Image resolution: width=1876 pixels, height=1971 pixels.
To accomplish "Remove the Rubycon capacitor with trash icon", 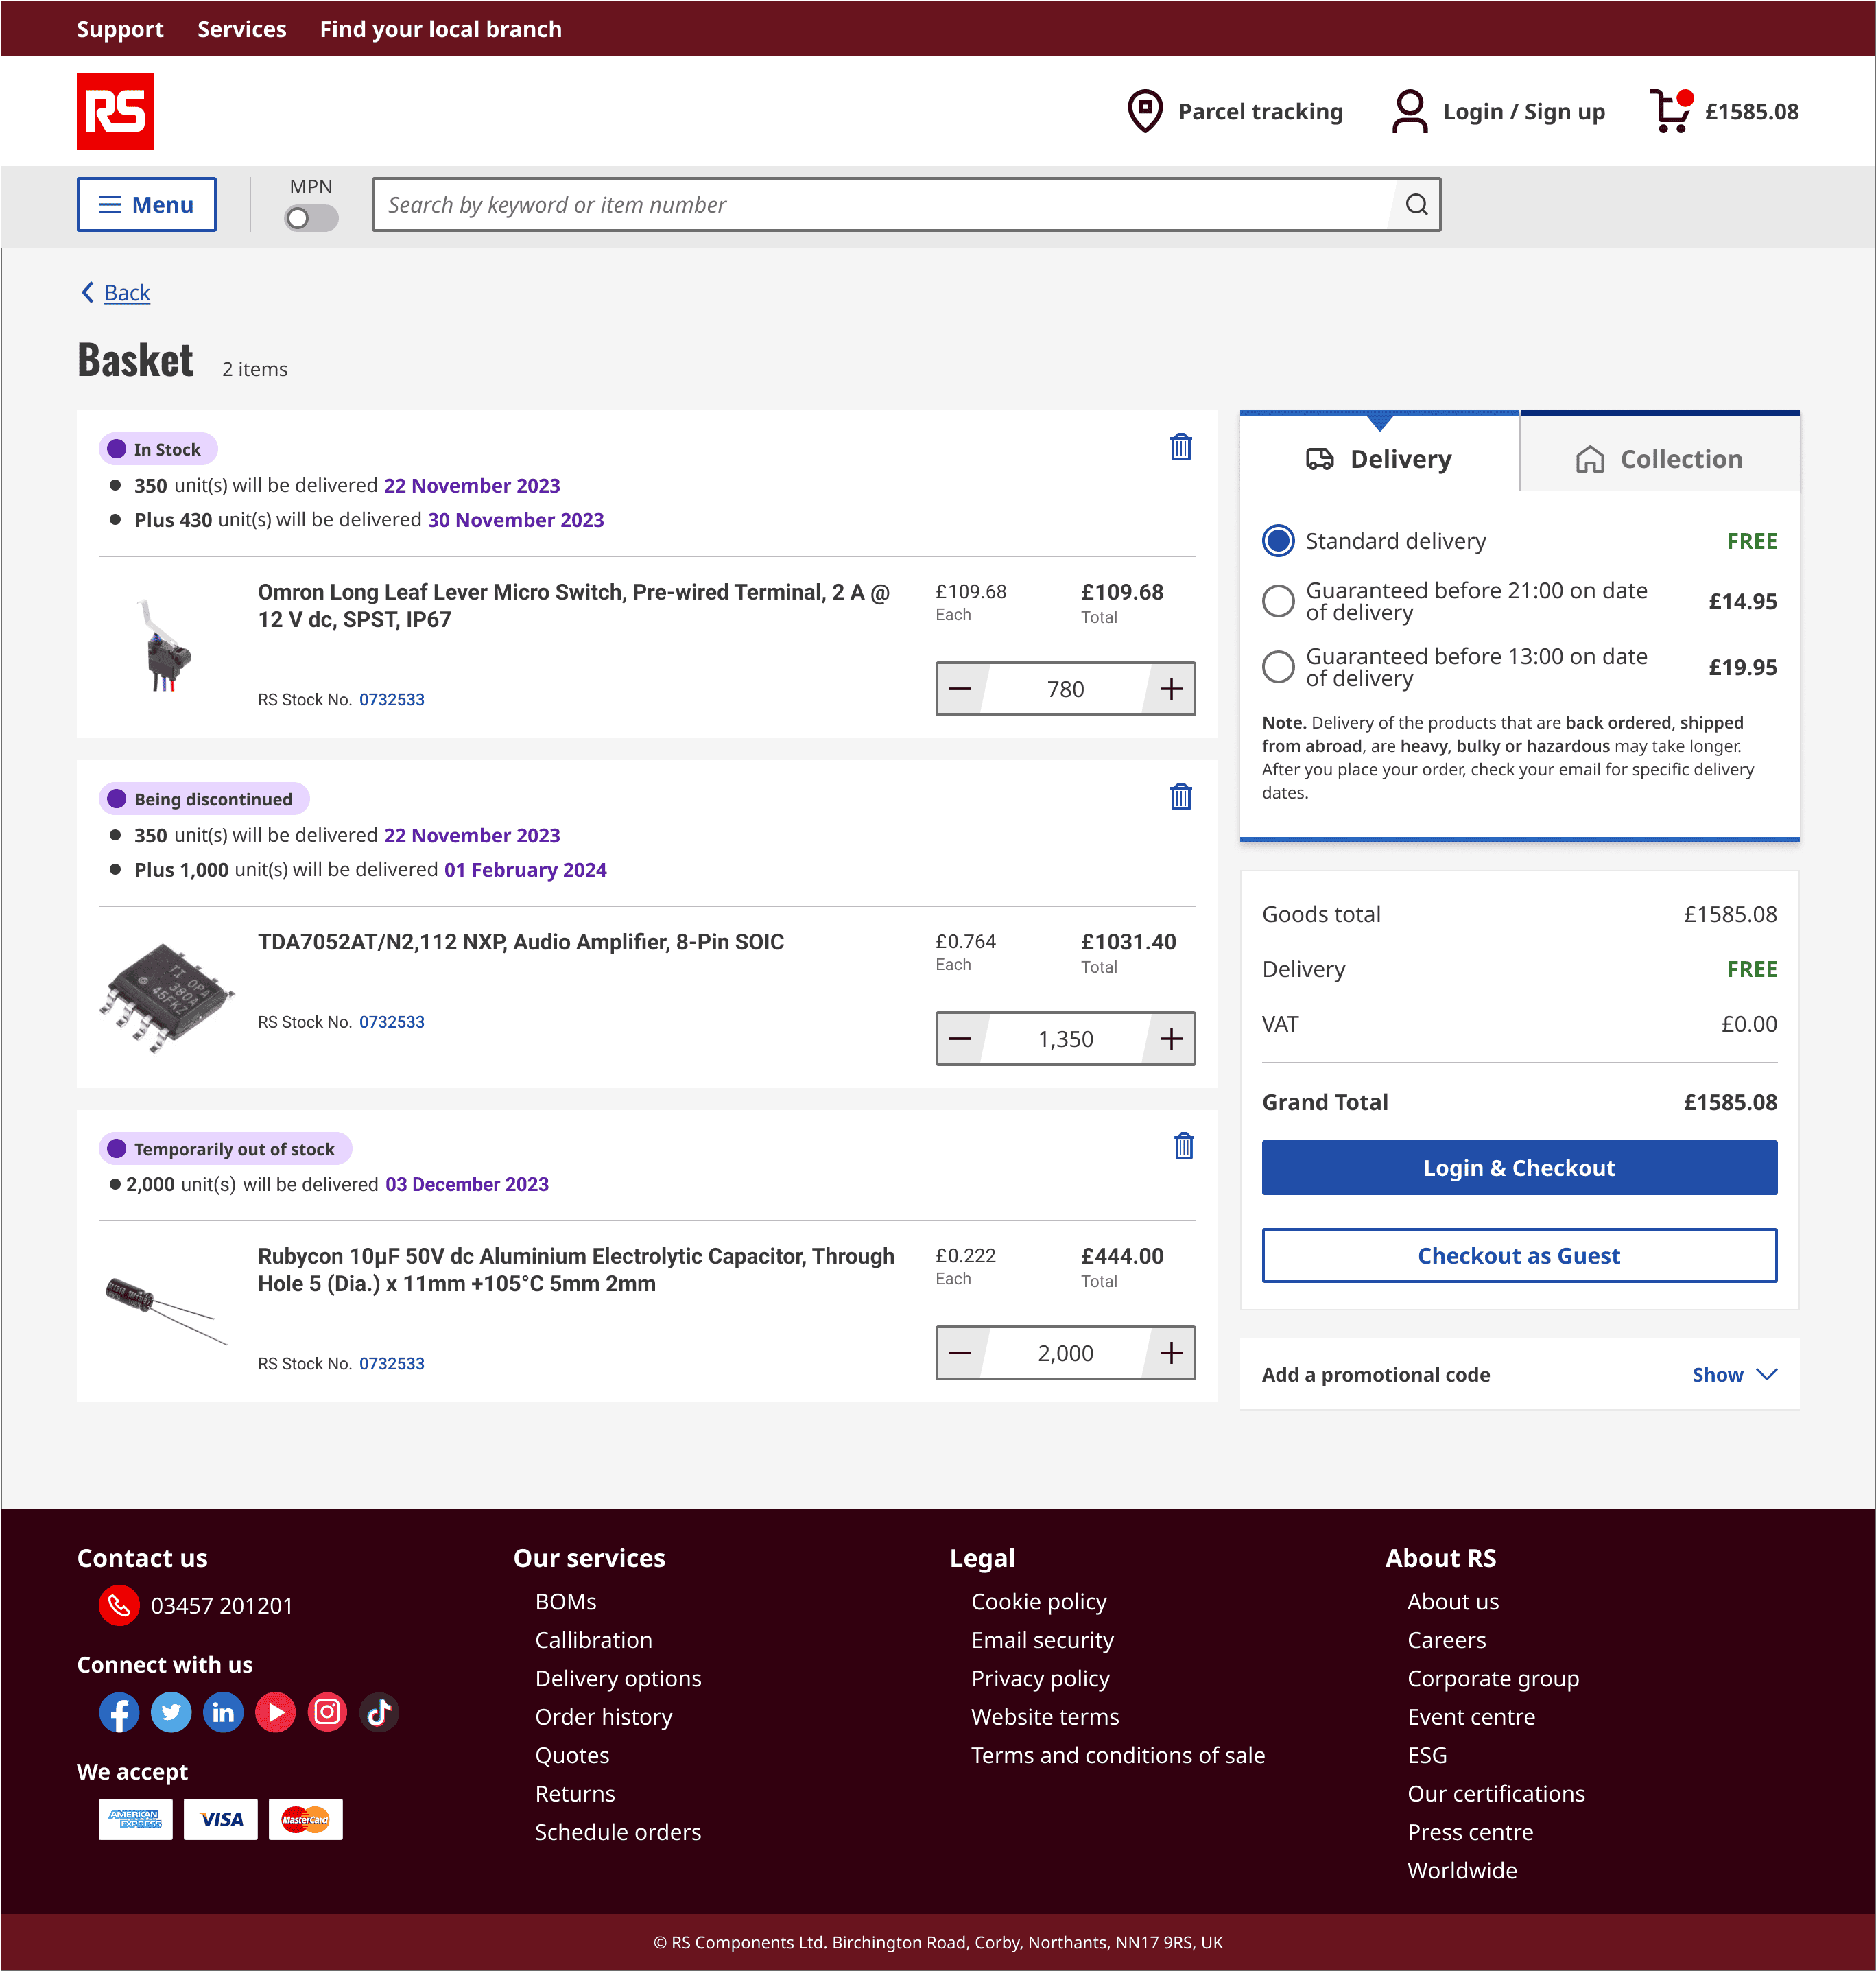I will 1183,1146.
